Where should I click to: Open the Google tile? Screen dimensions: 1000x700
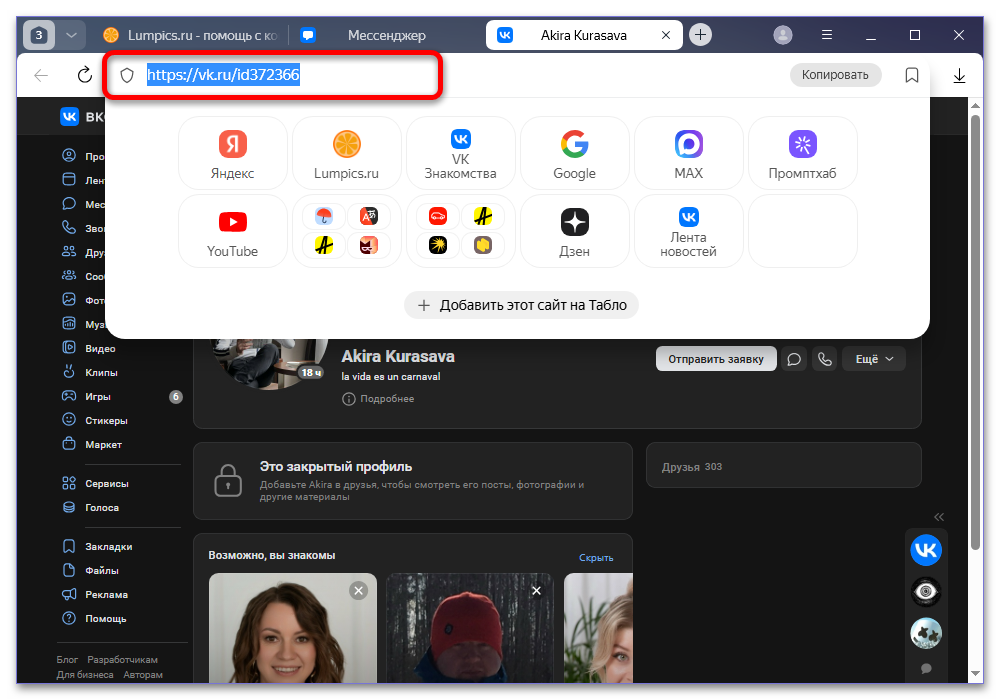(575, 153)
